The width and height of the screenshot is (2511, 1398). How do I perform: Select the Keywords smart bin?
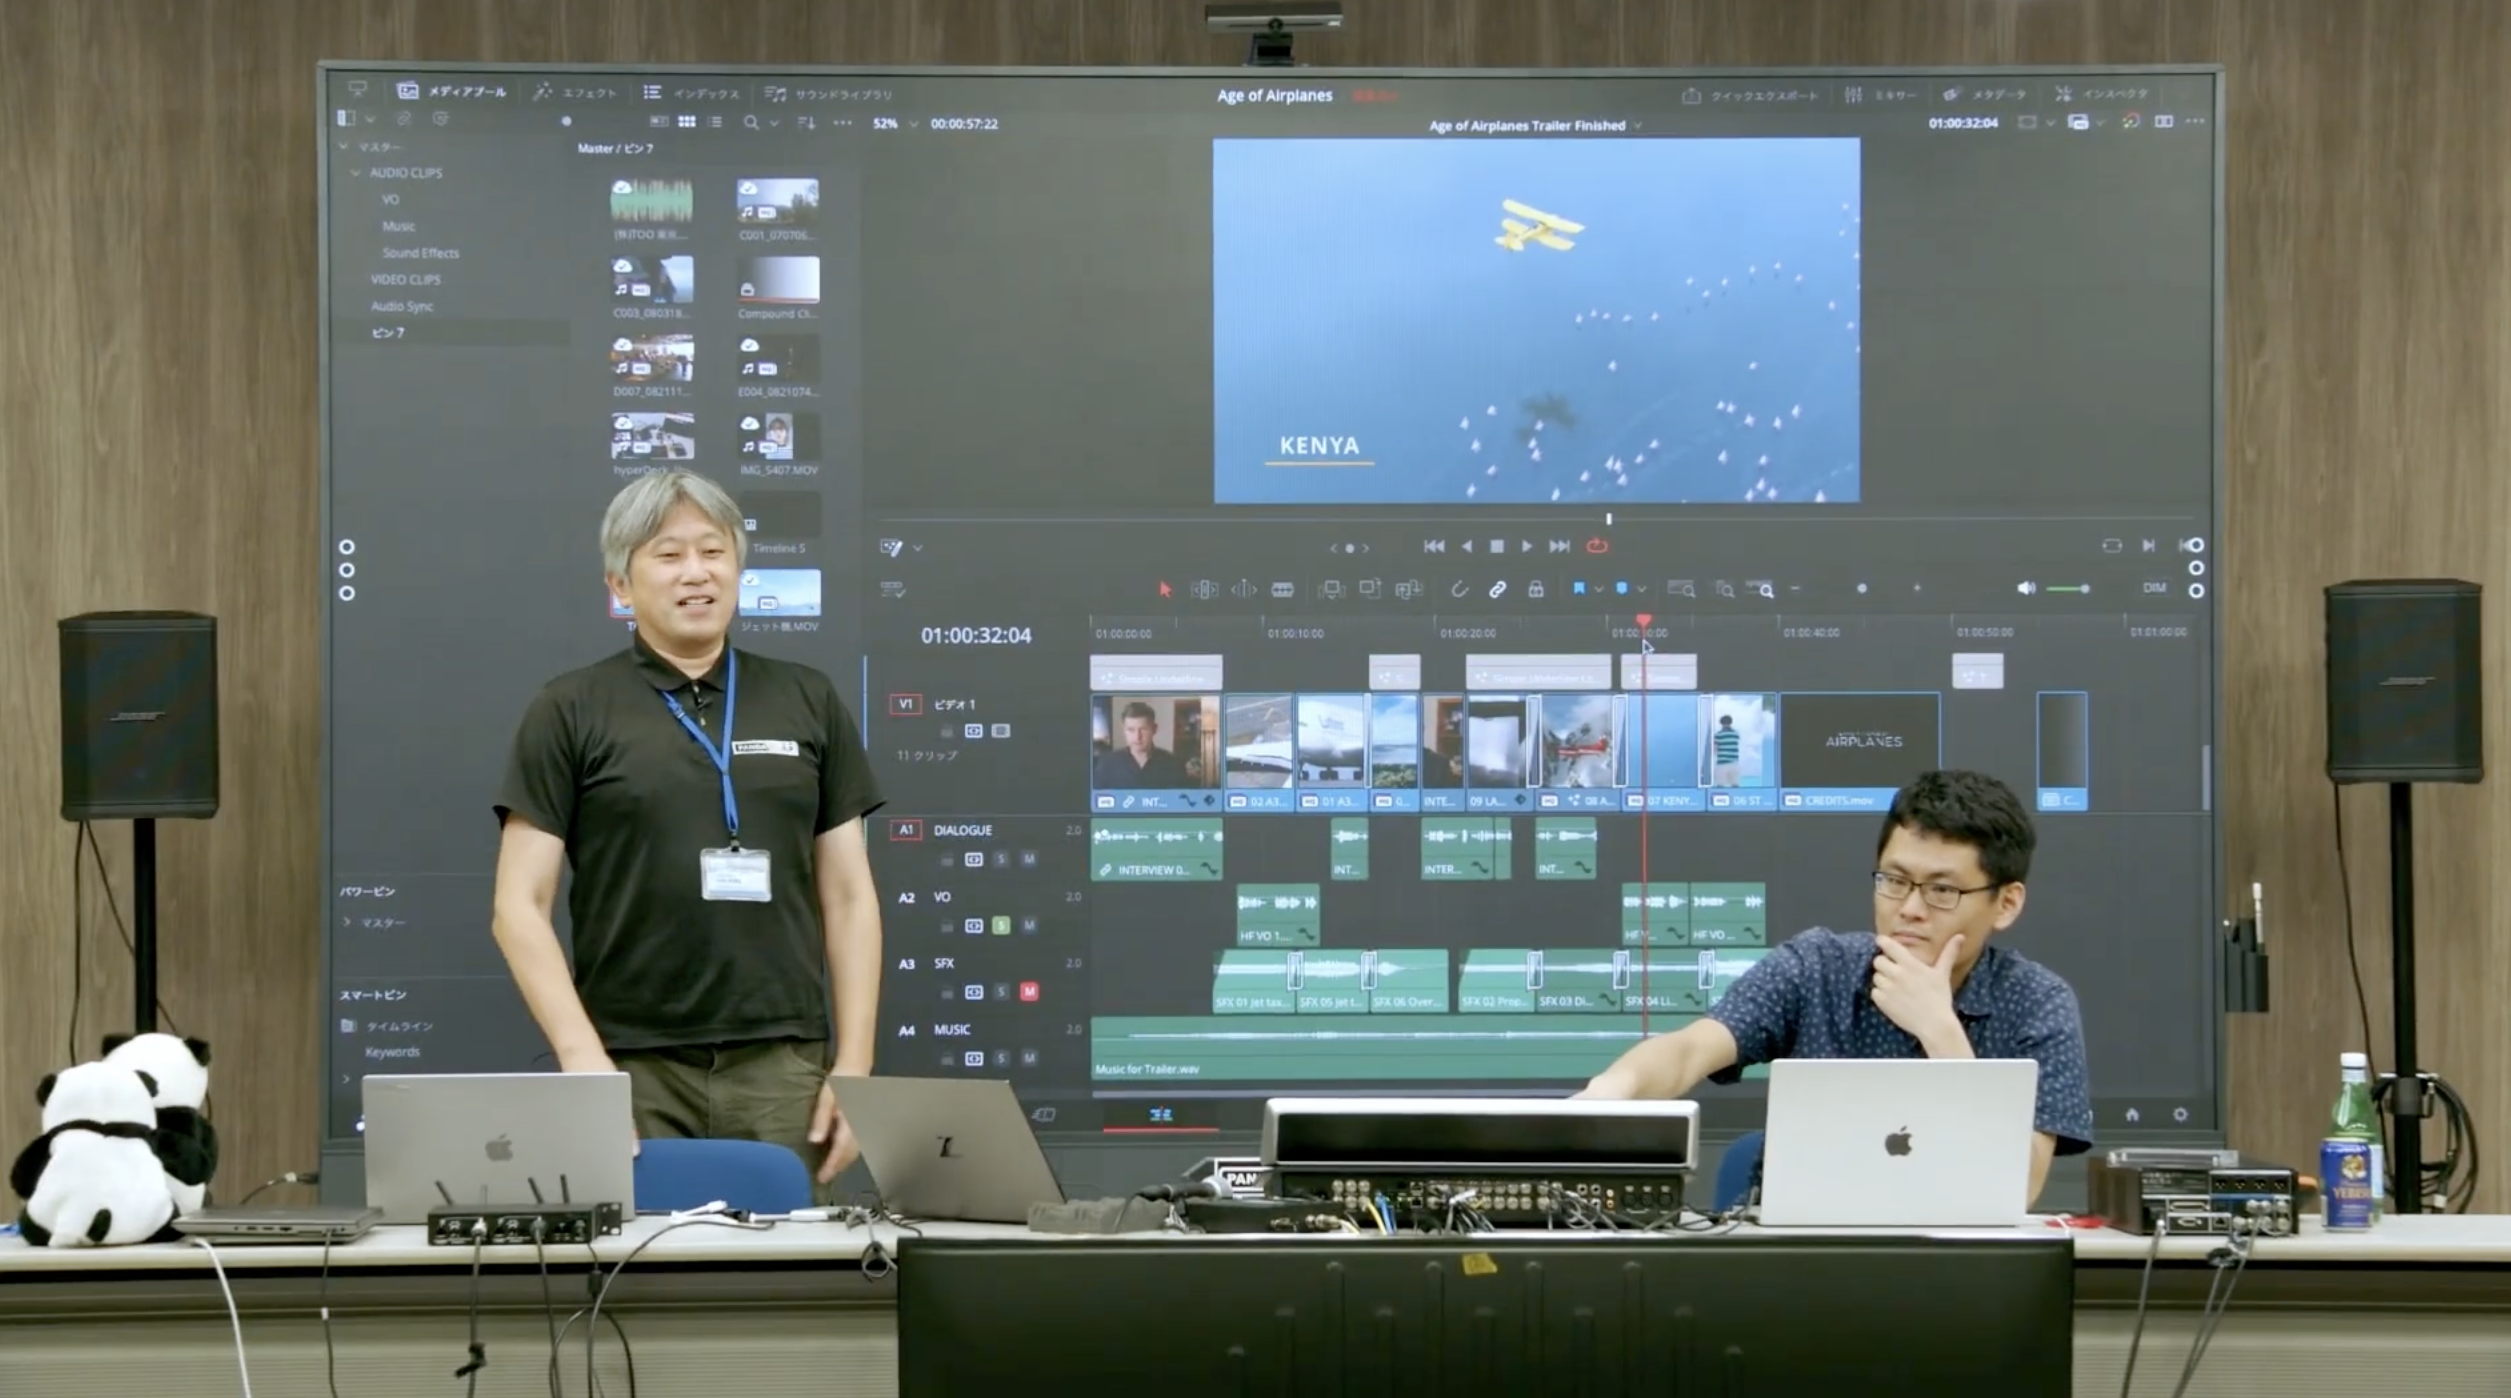point(392,1052)
